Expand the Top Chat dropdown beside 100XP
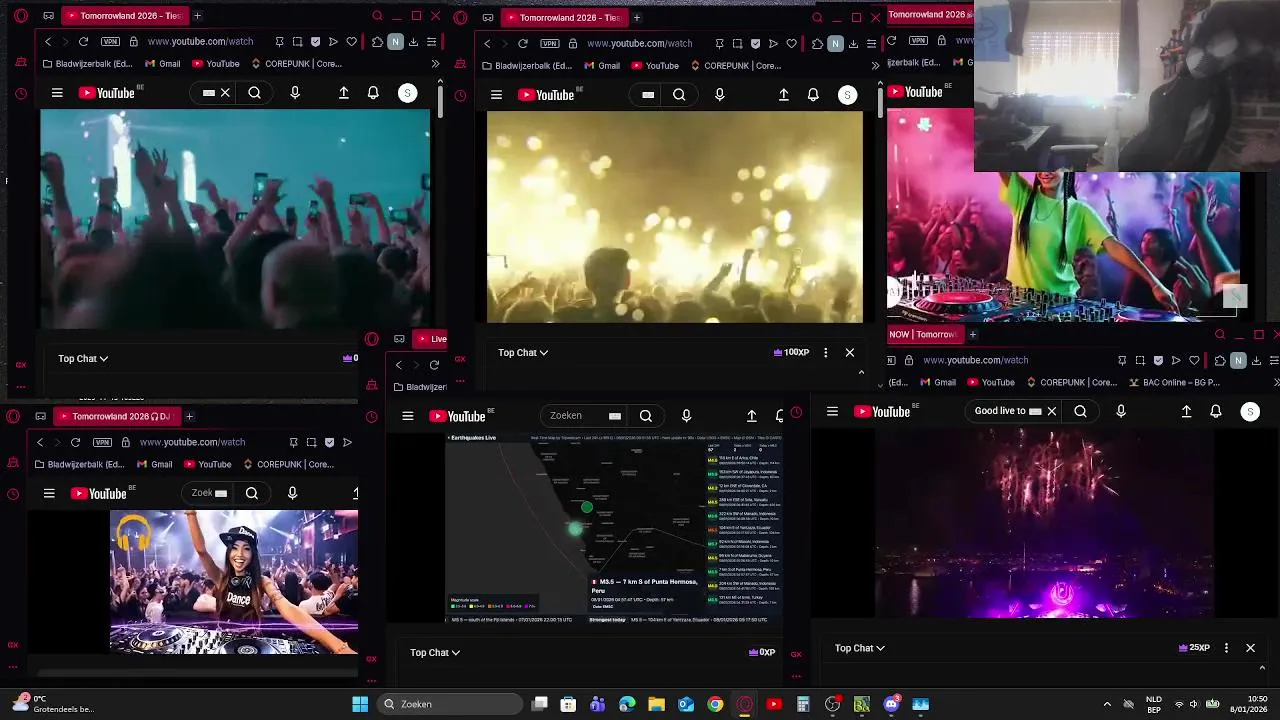Image resolution: width=1280 pixels, height=720 pixels. (x=523, y=352)
